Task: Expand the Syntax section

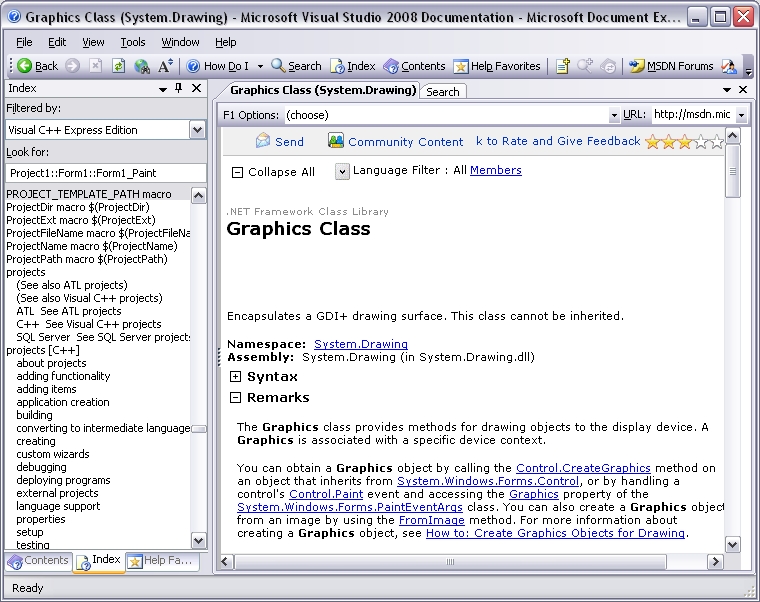Action: (235, 377)
